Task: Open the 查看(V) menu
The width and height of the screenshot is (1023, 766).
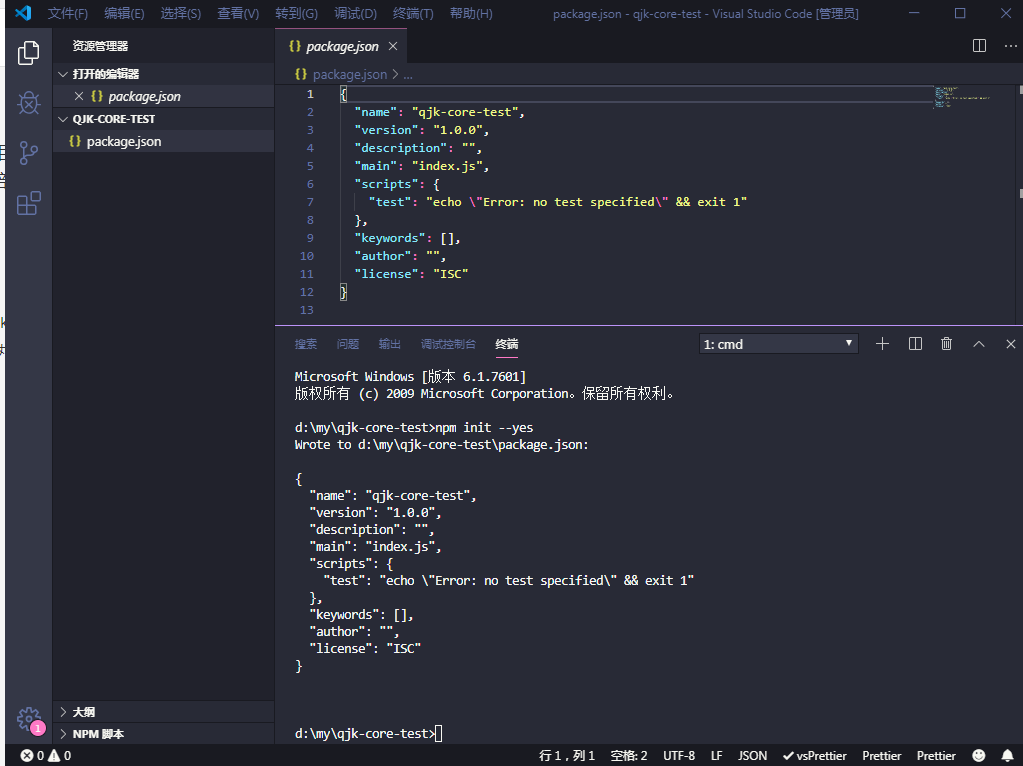Action: 238,13
